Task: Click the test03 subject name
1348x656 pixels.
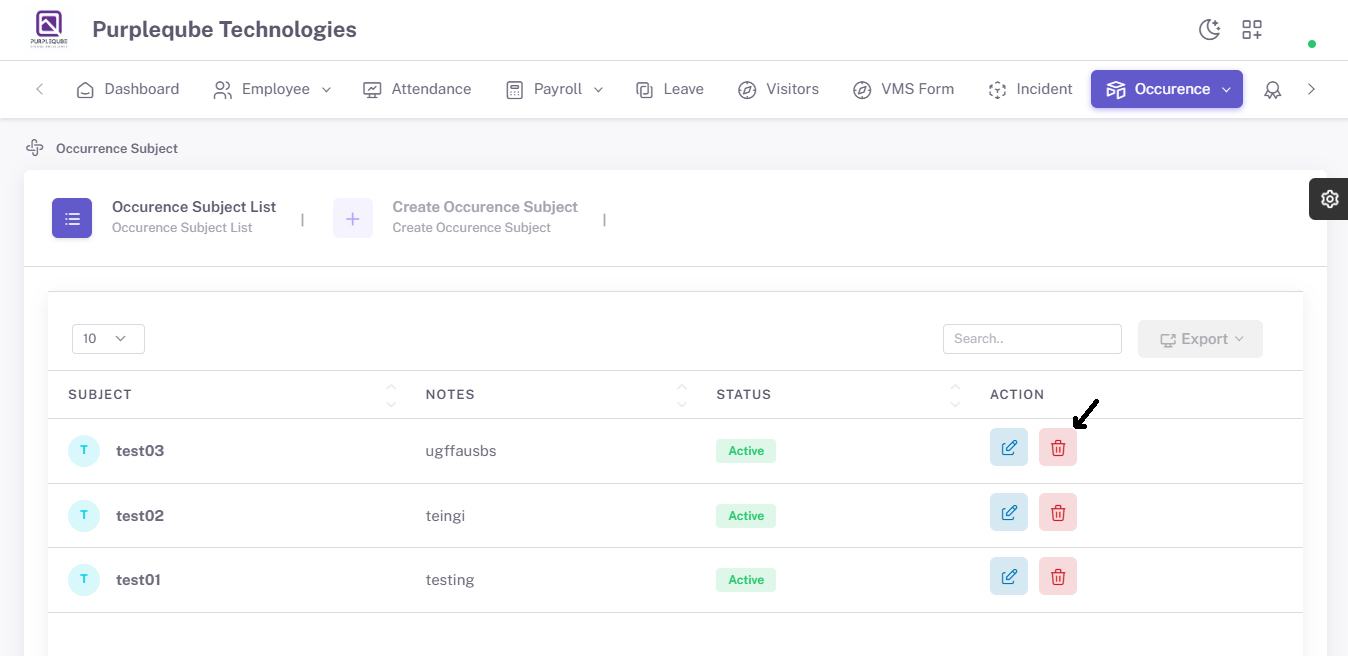Action: (x=140, y=451)
